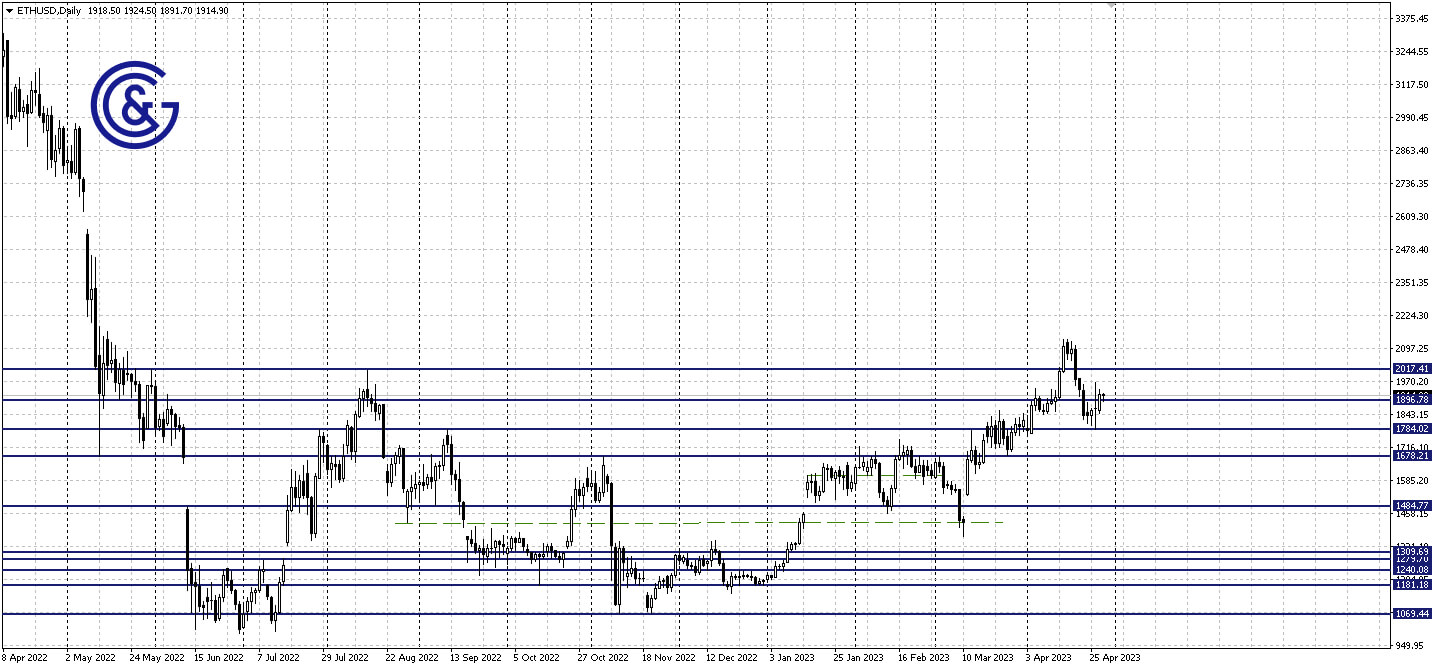Click the 1784.02 level price tag
This screenshot has width=1436, height=669.
click(x=1413, y=429)
